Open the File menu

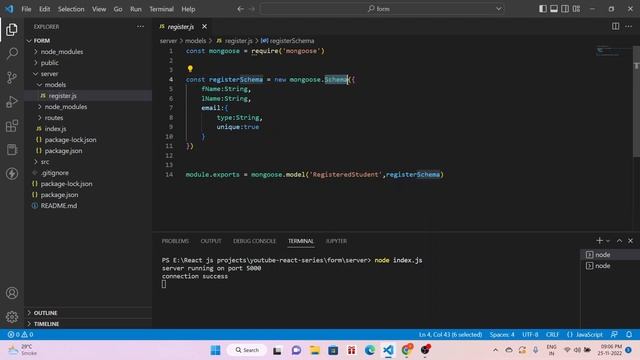coord(26,9)
